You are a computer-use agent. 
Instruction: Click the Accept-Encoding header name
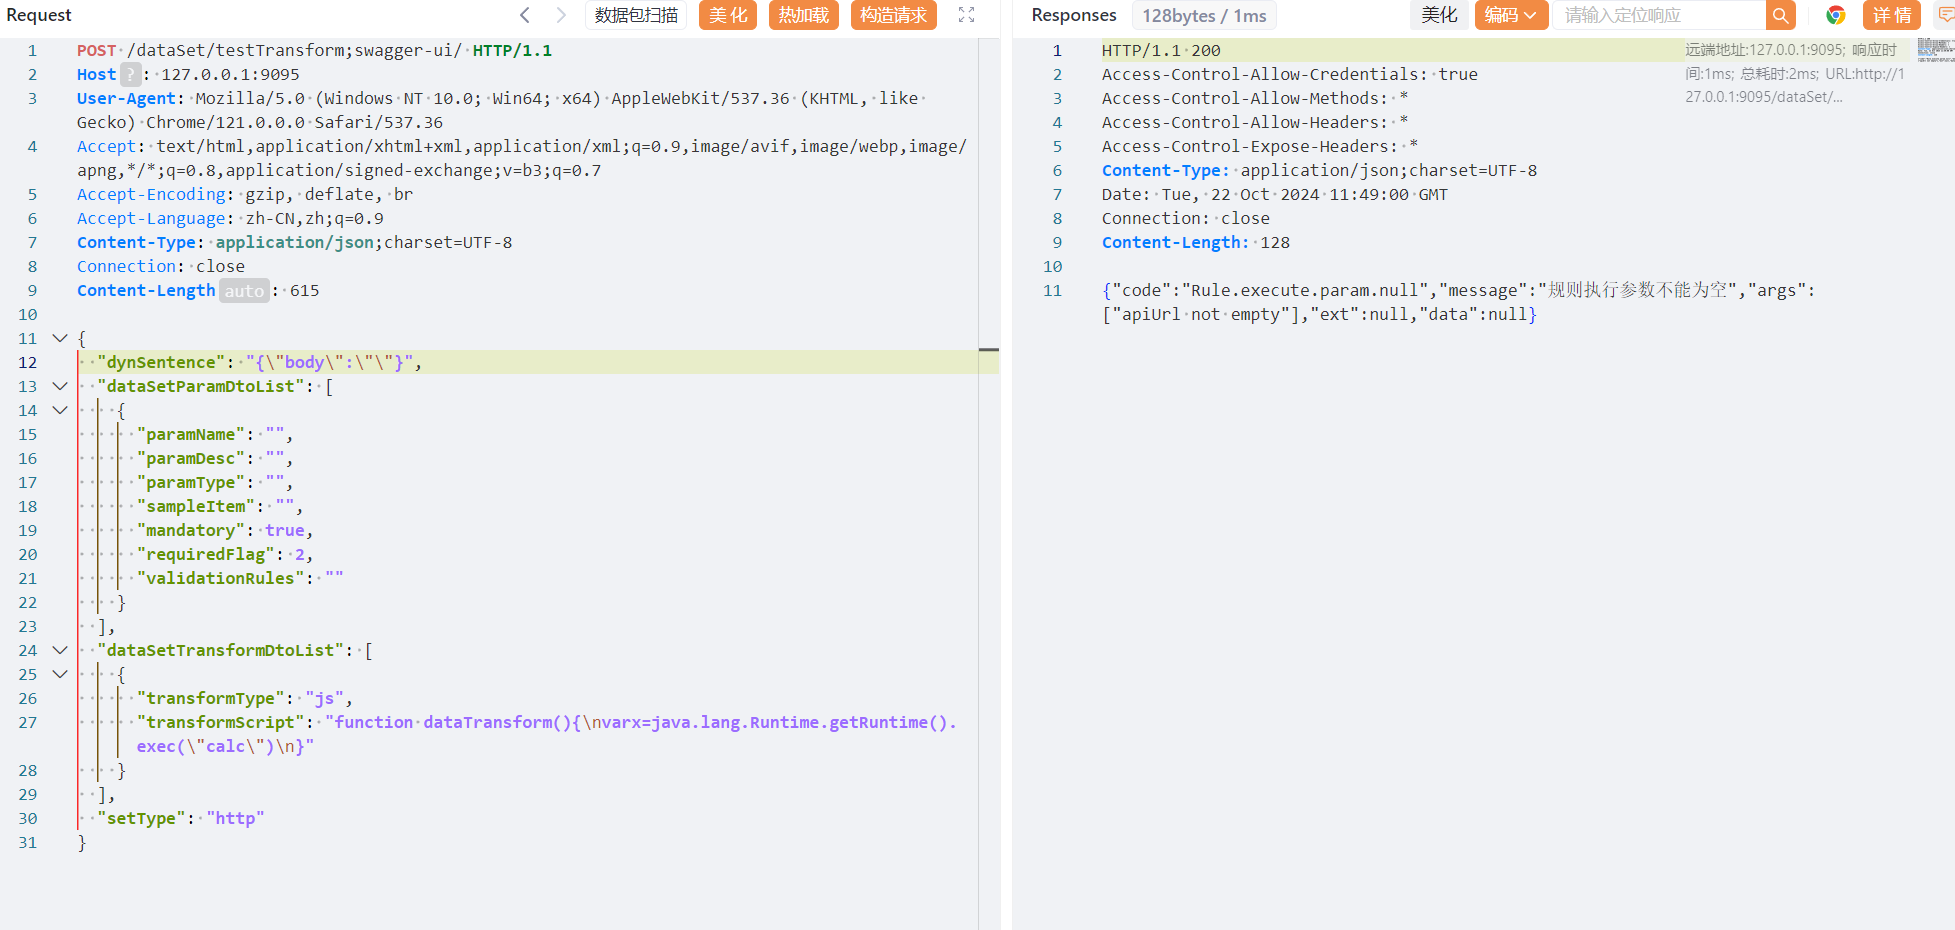coord(151,194)
